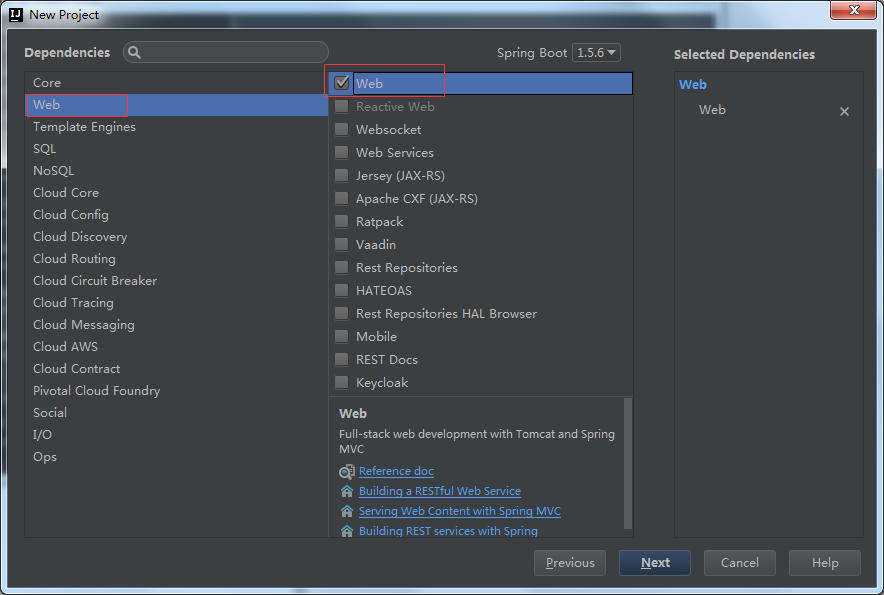This screenshot has width=884, height=595.
Task: Choose the NoSQL category
Action: 176,171
